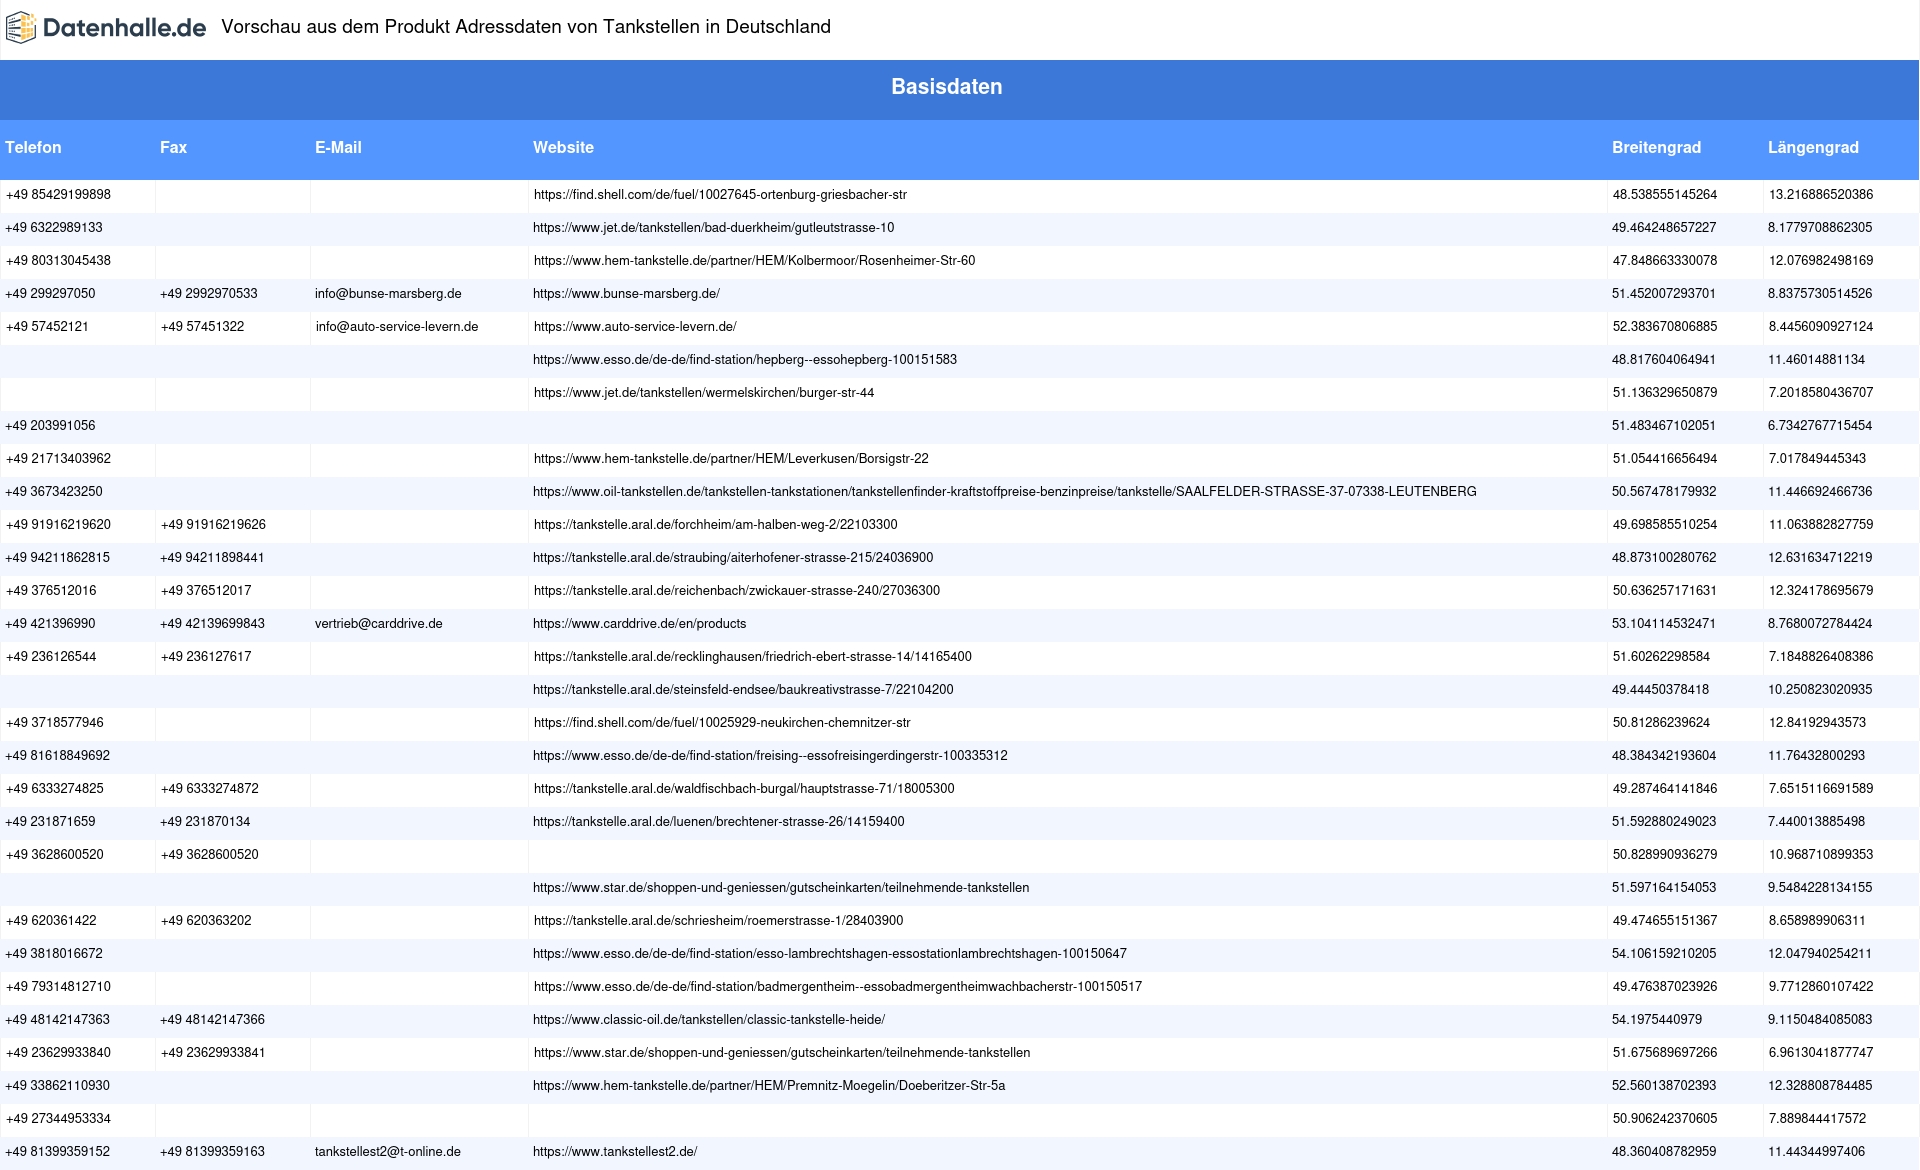The width and height of the screenshot is (1920, 1170).
Task: Click fax number +49 81399359163
Action: [212, 1152]
